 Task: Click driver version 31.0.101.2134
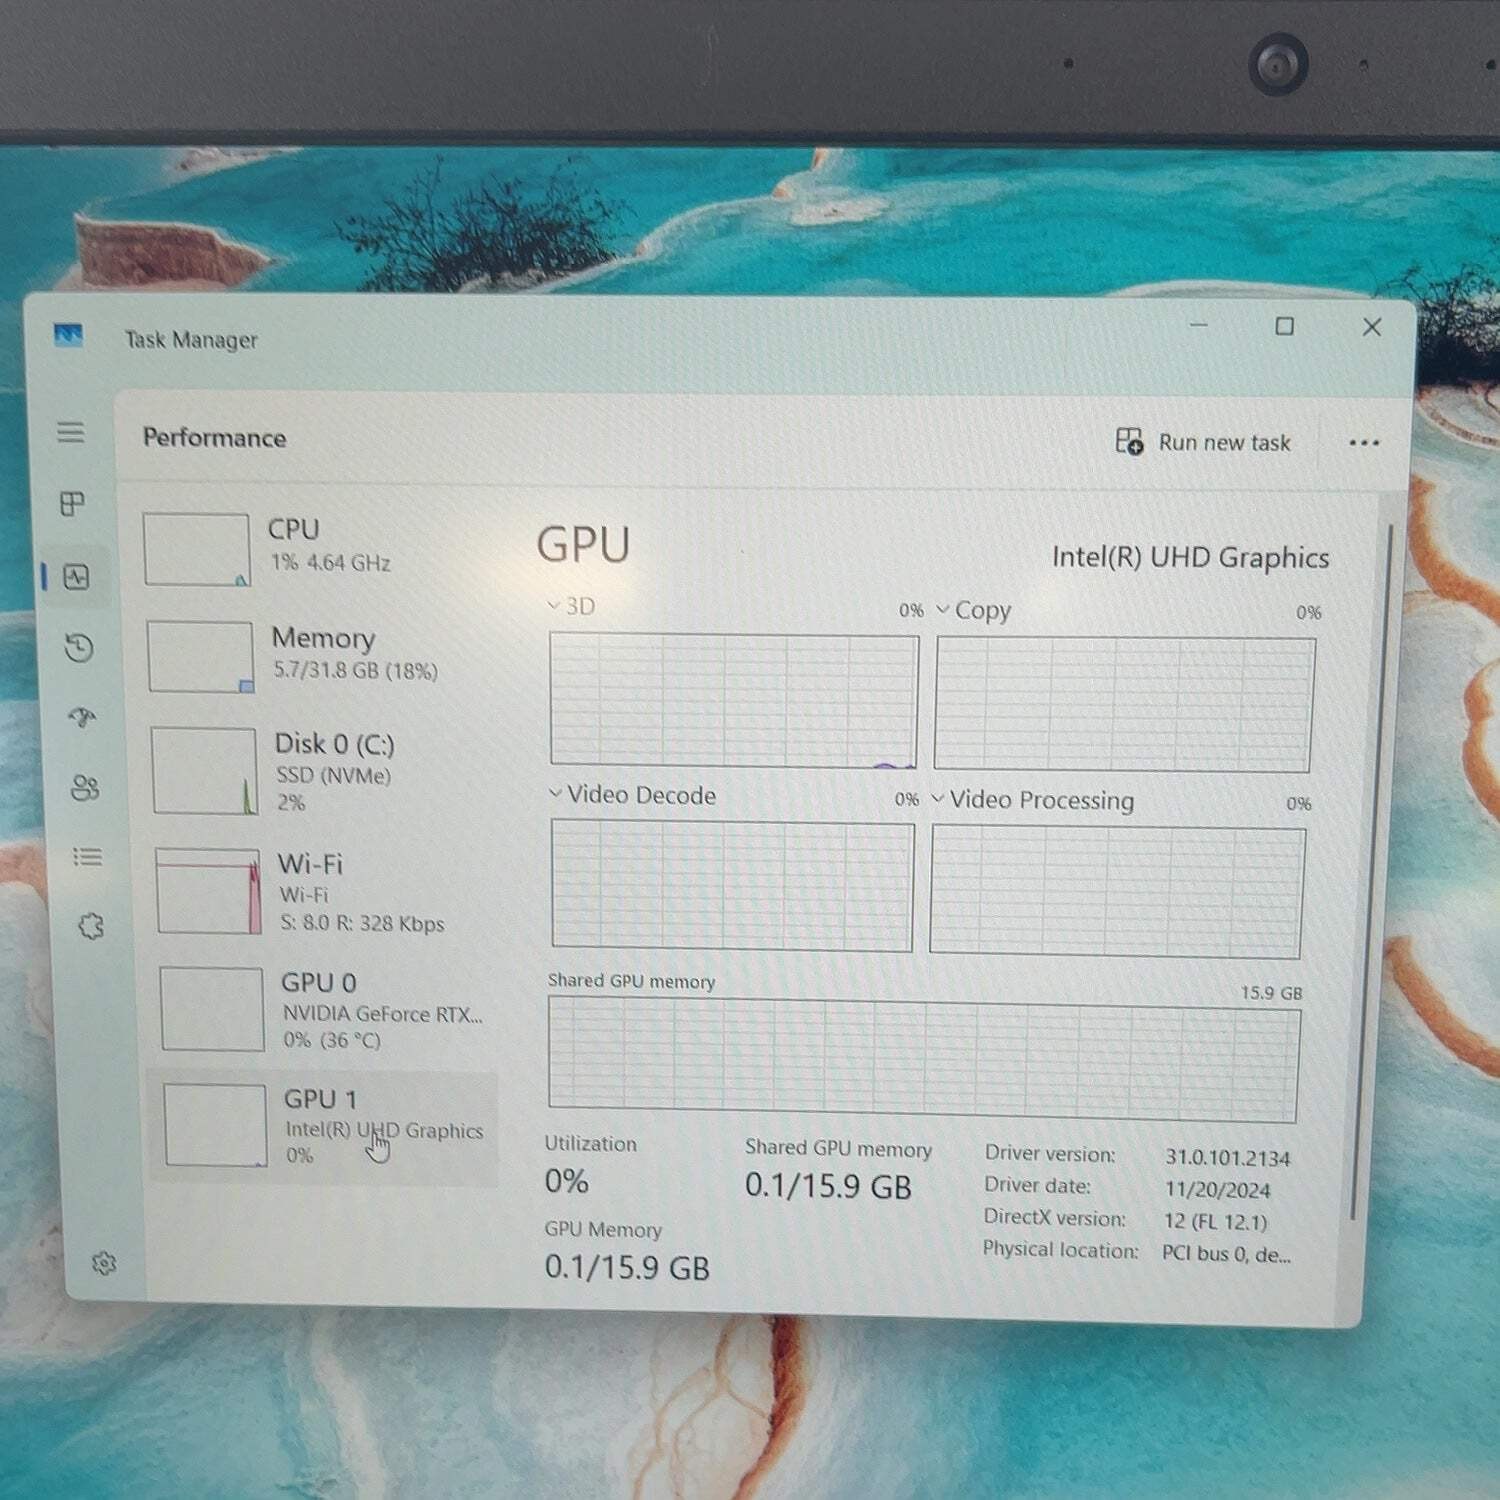(x=1228, y=1158)
